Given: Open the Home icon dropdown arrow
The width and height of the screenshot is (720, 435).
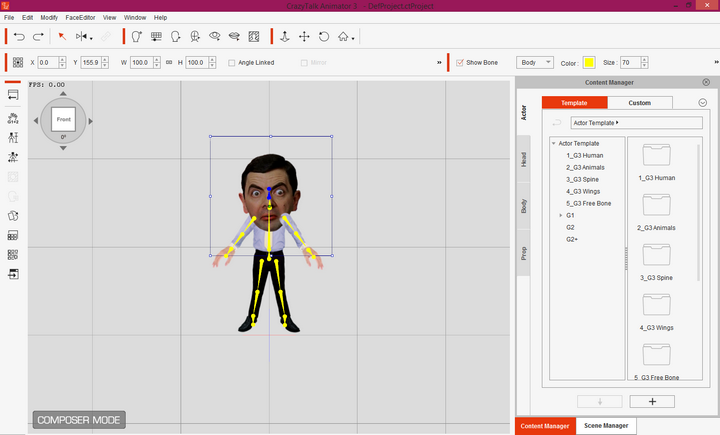Looking at the screenshot, I should (353, 39).
